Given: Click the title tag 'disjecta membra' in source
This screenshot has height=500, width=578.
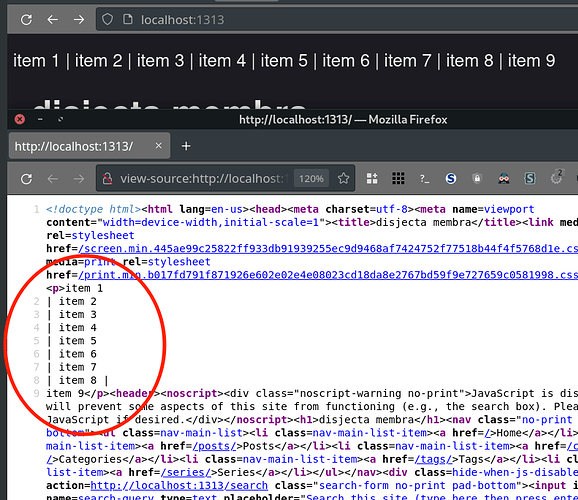Looking at the screenshot, I should click(x=424, y=222).
